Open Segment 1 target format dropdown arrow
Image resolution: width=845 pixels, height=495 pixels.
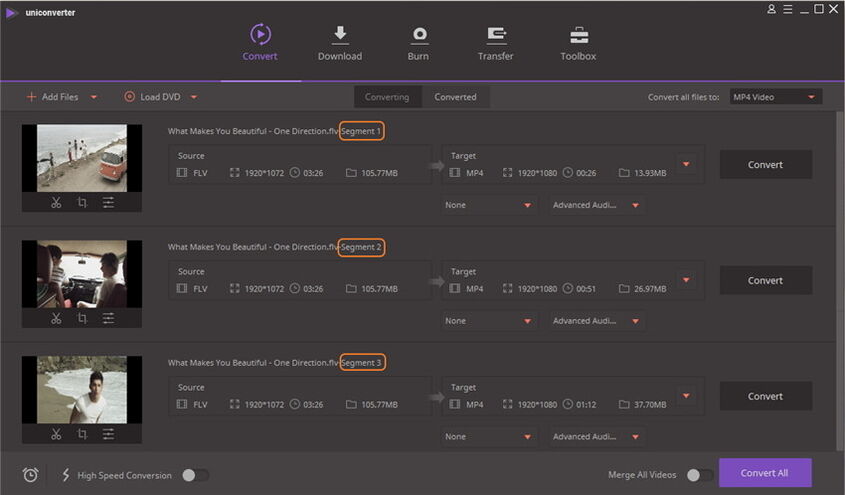coord(686,164)
